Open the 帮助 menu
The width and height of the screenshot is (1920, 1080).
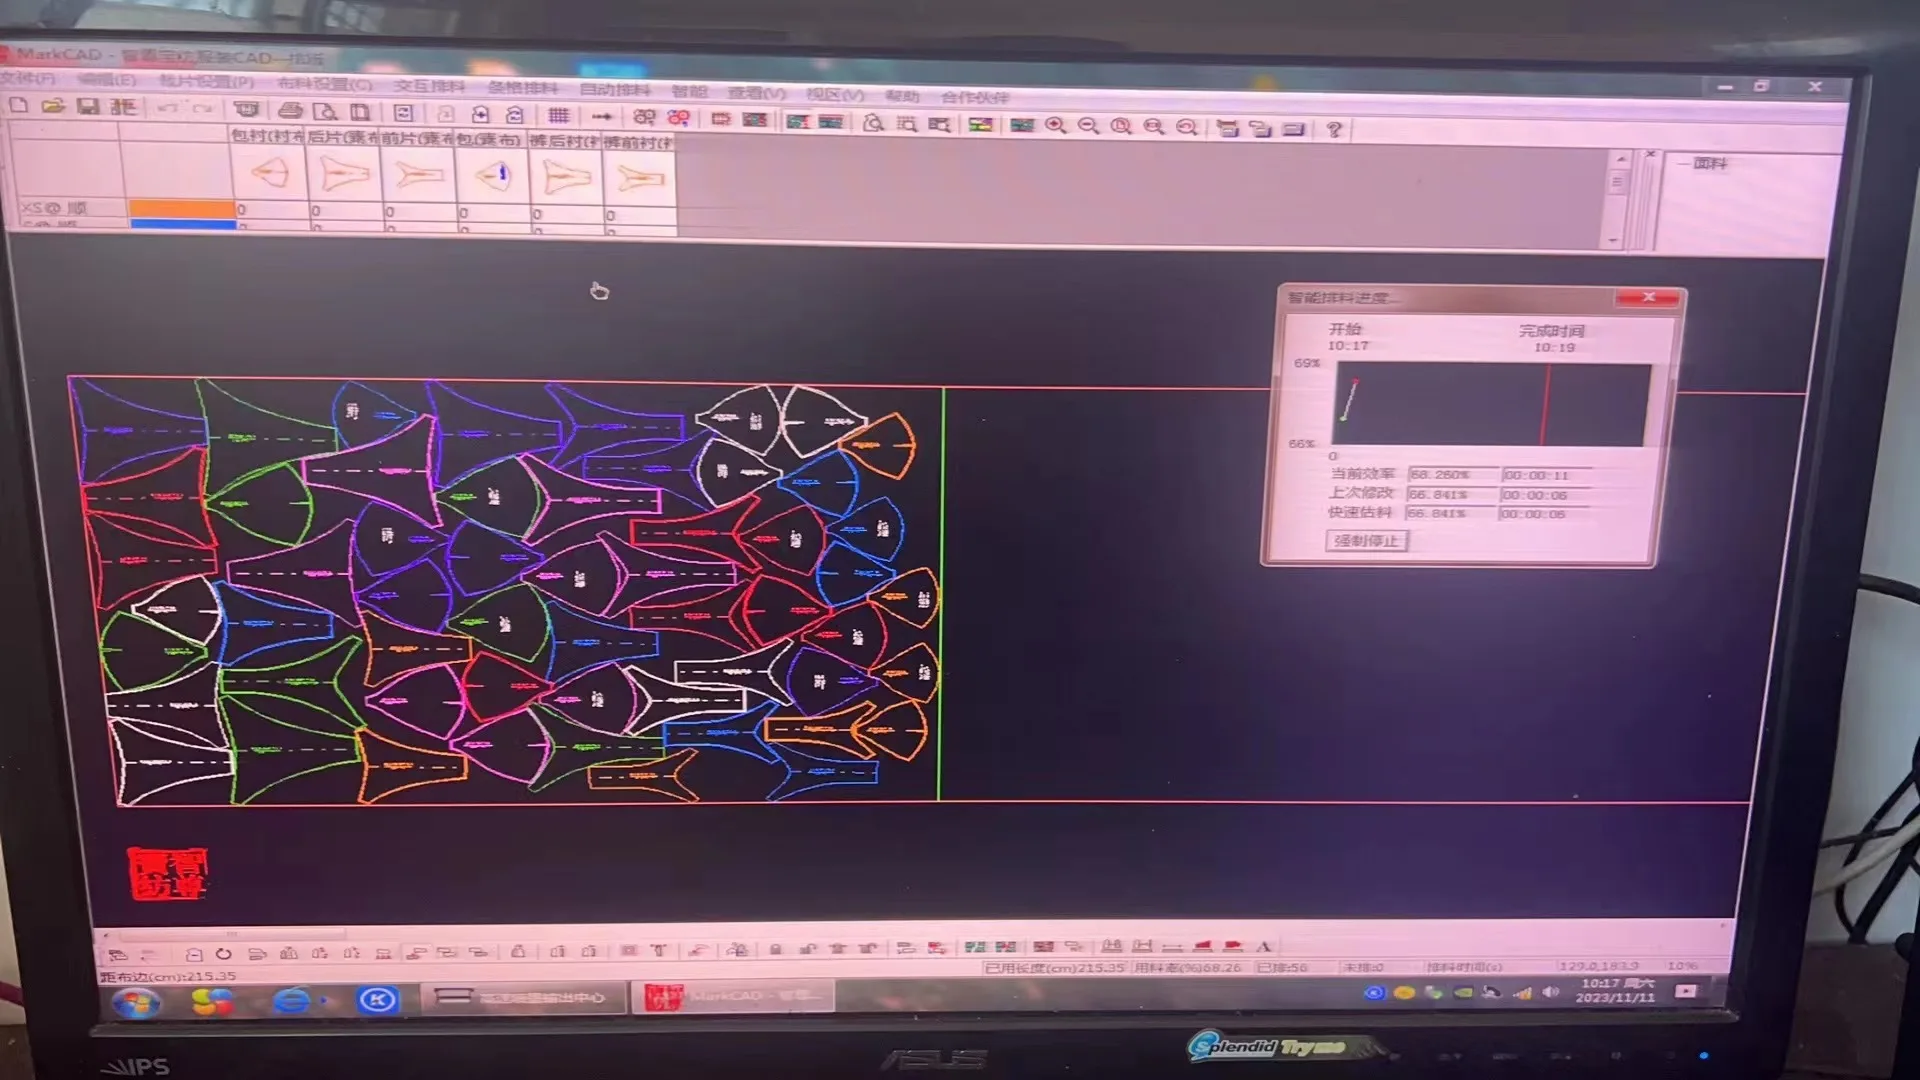click(x=901, y=96)
